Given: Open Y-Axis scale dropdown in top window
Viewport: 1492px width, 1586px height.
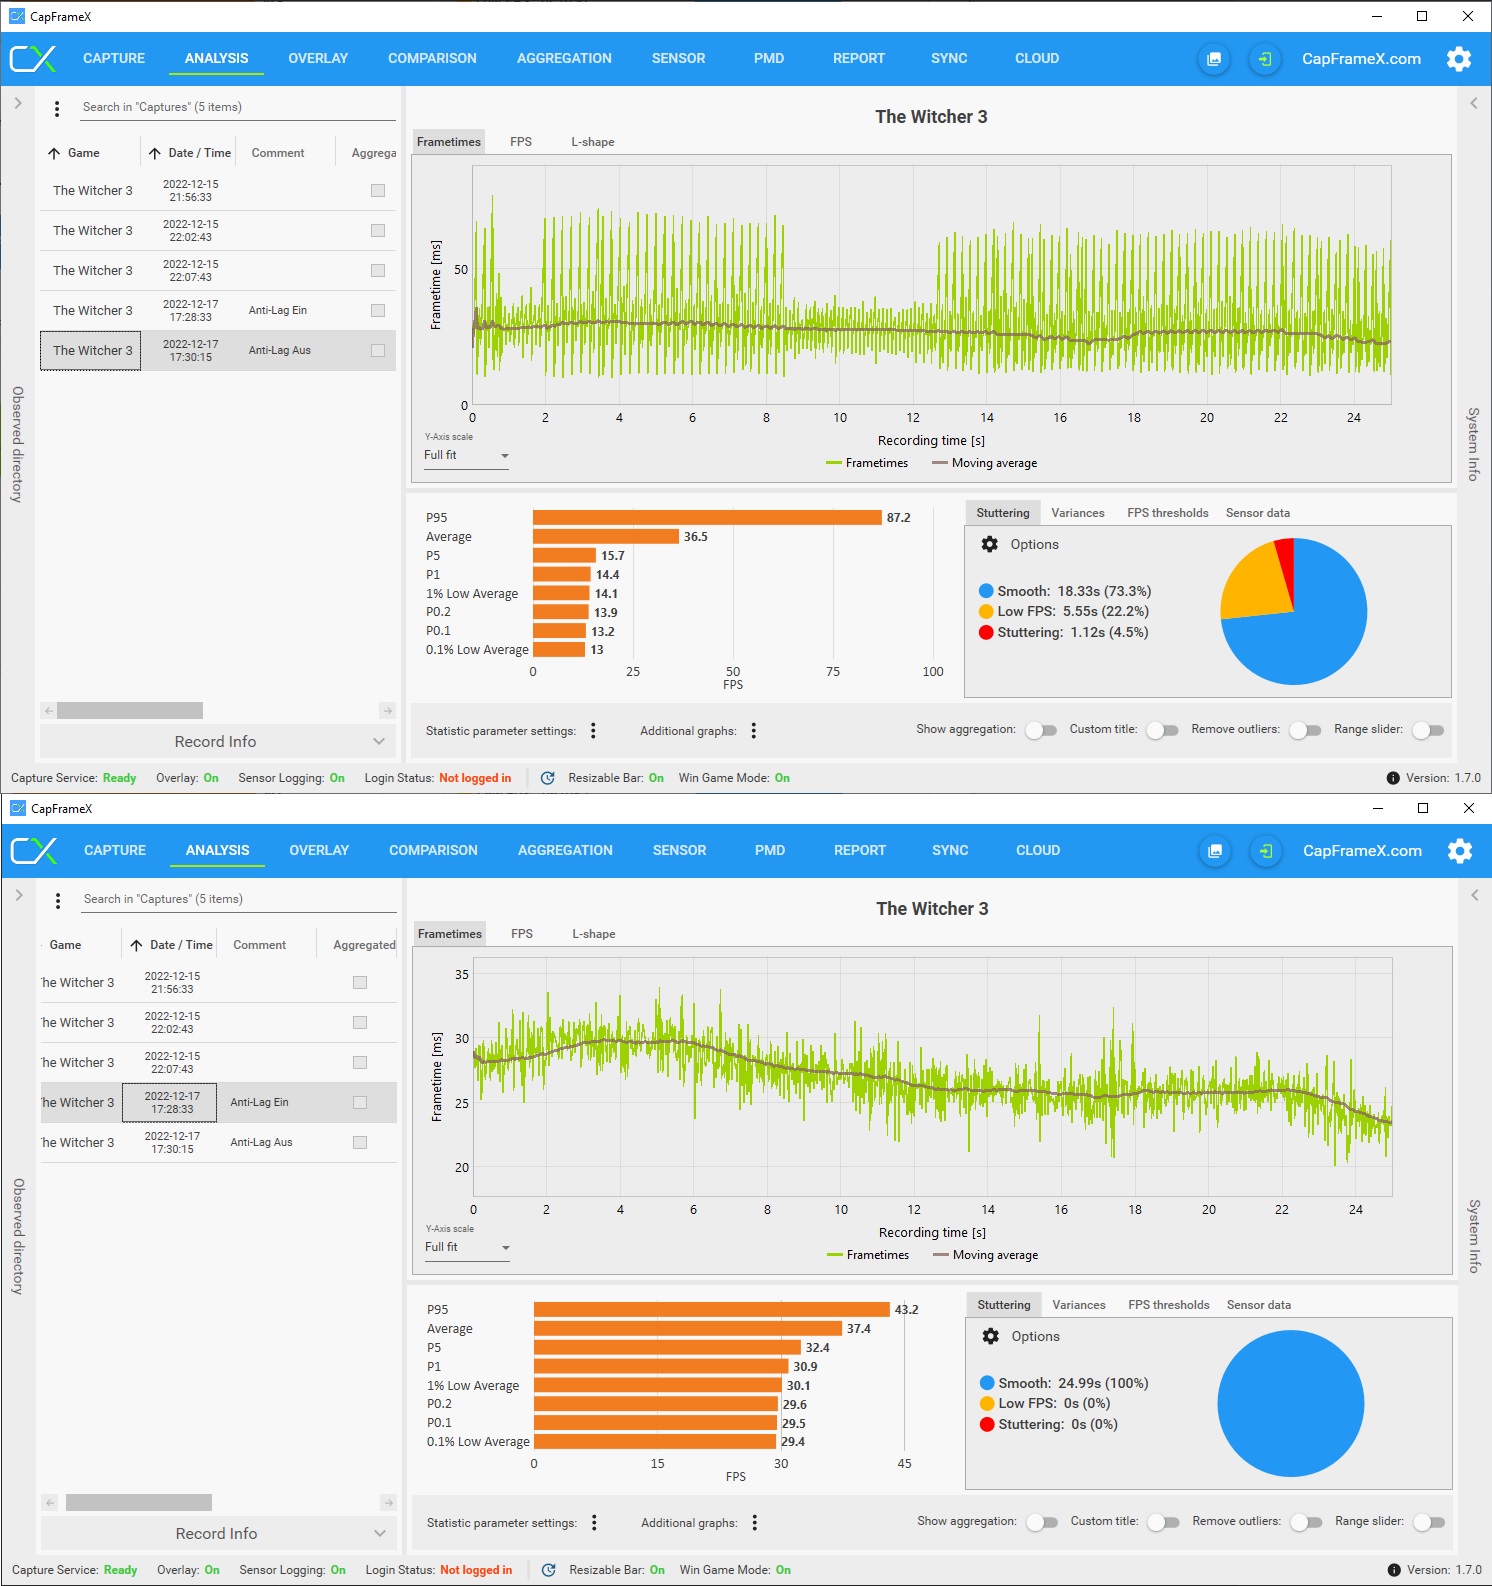Looking at the screenshot, I should 466,455.
